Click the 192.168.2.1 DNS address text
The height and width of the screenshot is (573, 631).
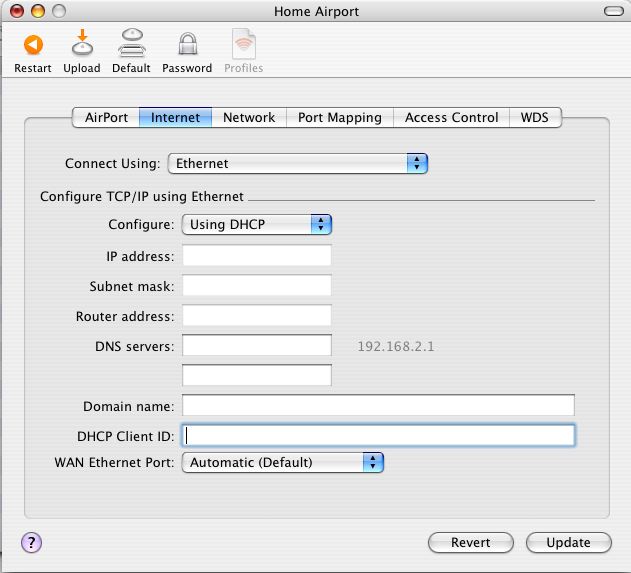pyautogui.click(x=396, y=346)
